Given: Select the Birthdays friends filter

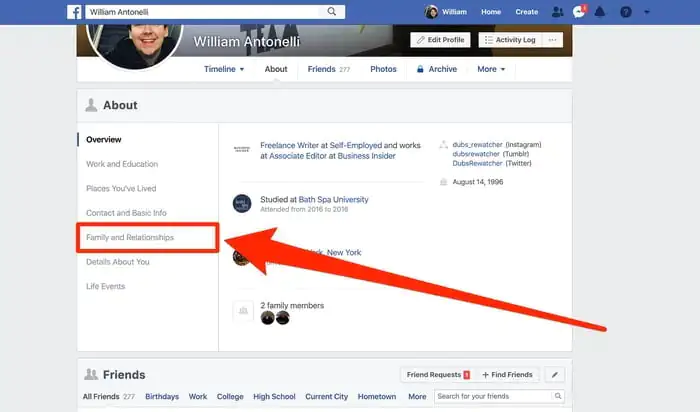Looking at the screenshot, I should point(162,397).
